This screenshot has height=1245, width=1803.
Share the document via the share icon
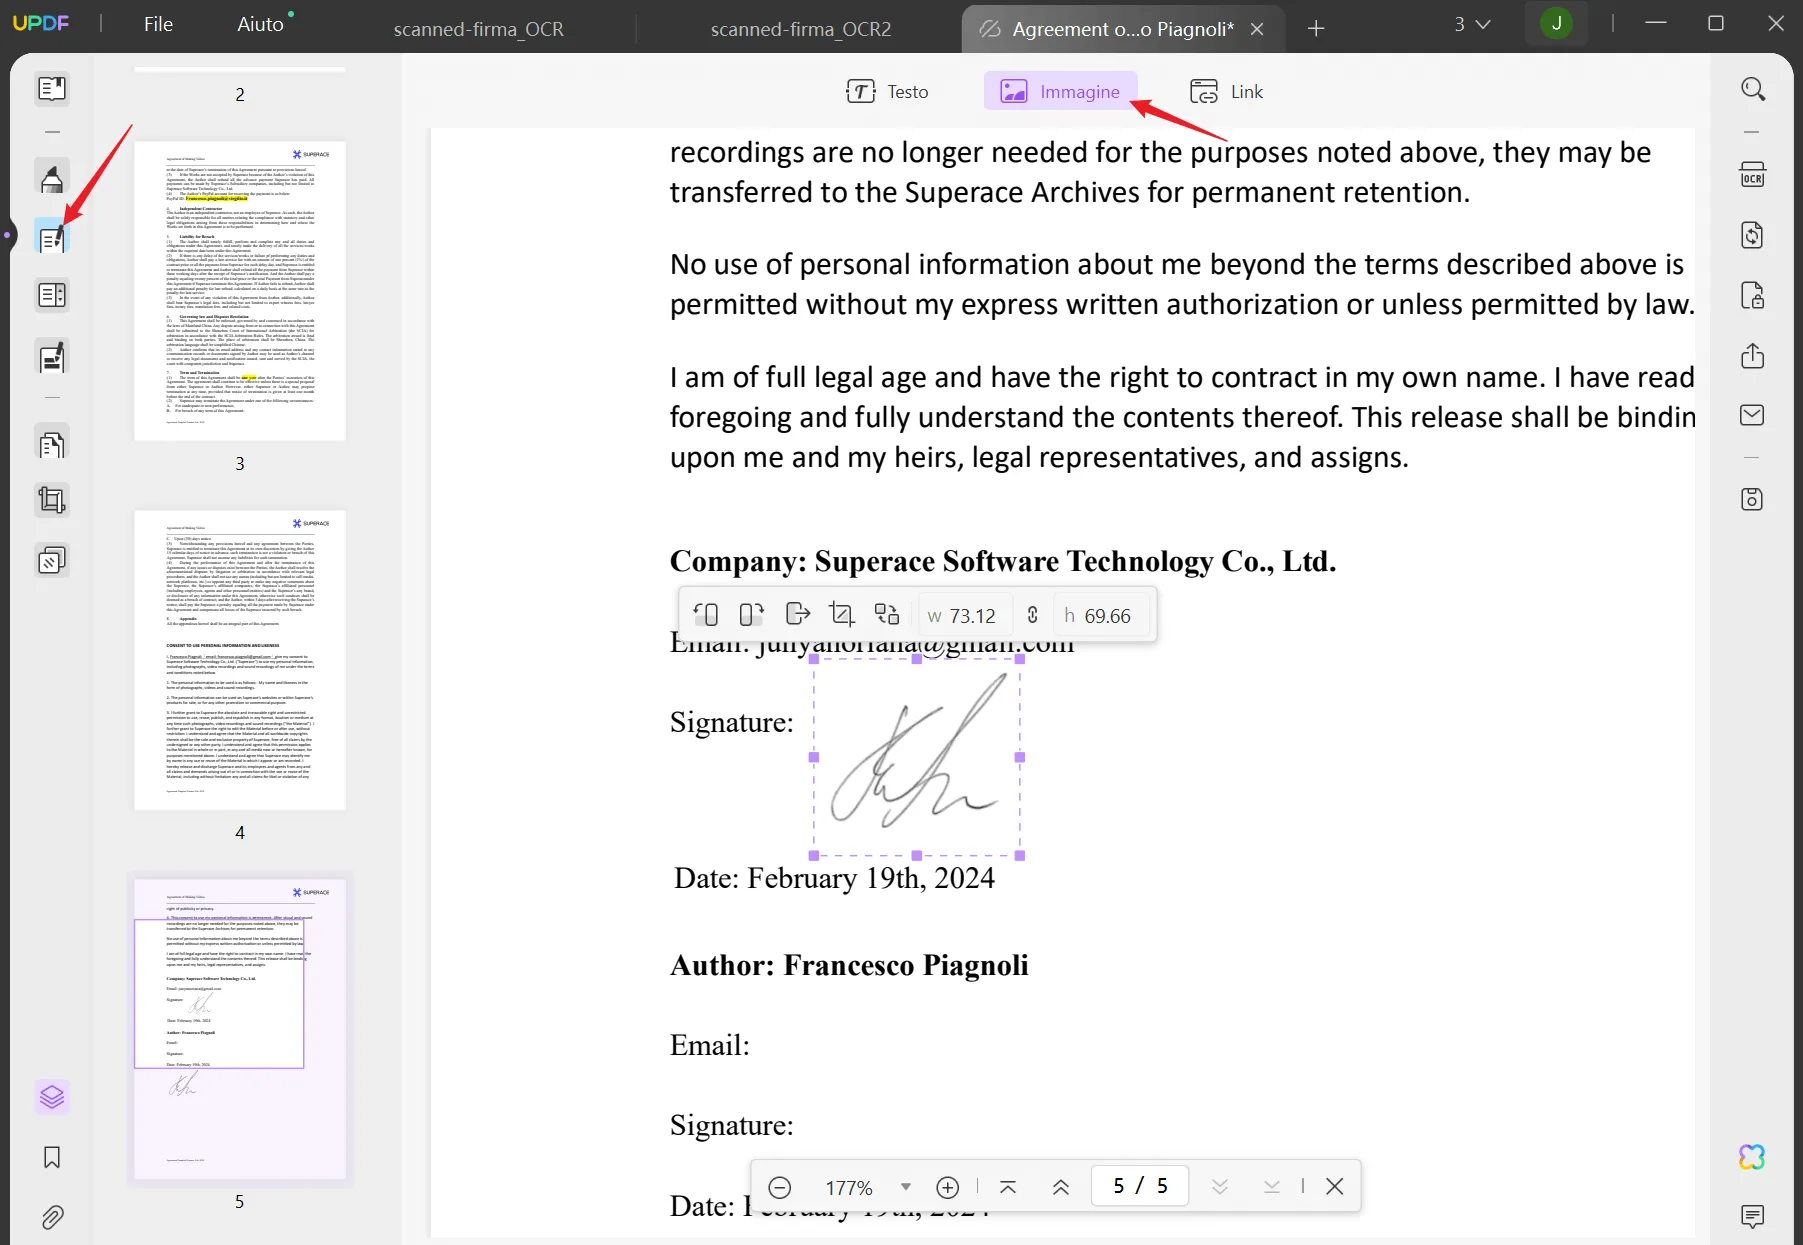1752,356
